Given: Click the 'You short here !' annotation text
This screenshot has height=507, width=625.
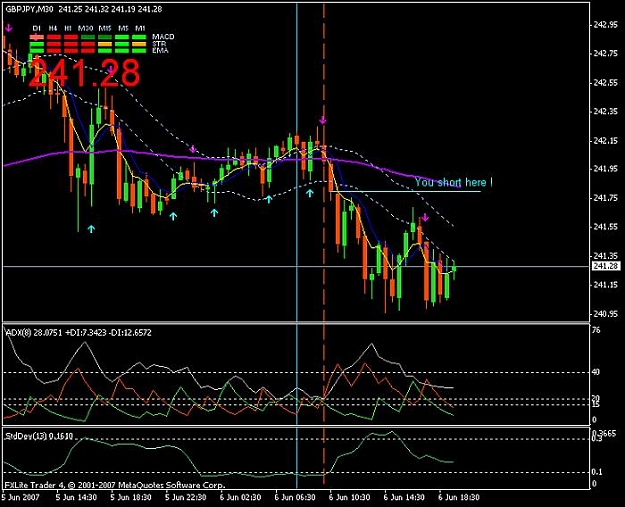Looking at the screenshot, I should click(454, 182).
